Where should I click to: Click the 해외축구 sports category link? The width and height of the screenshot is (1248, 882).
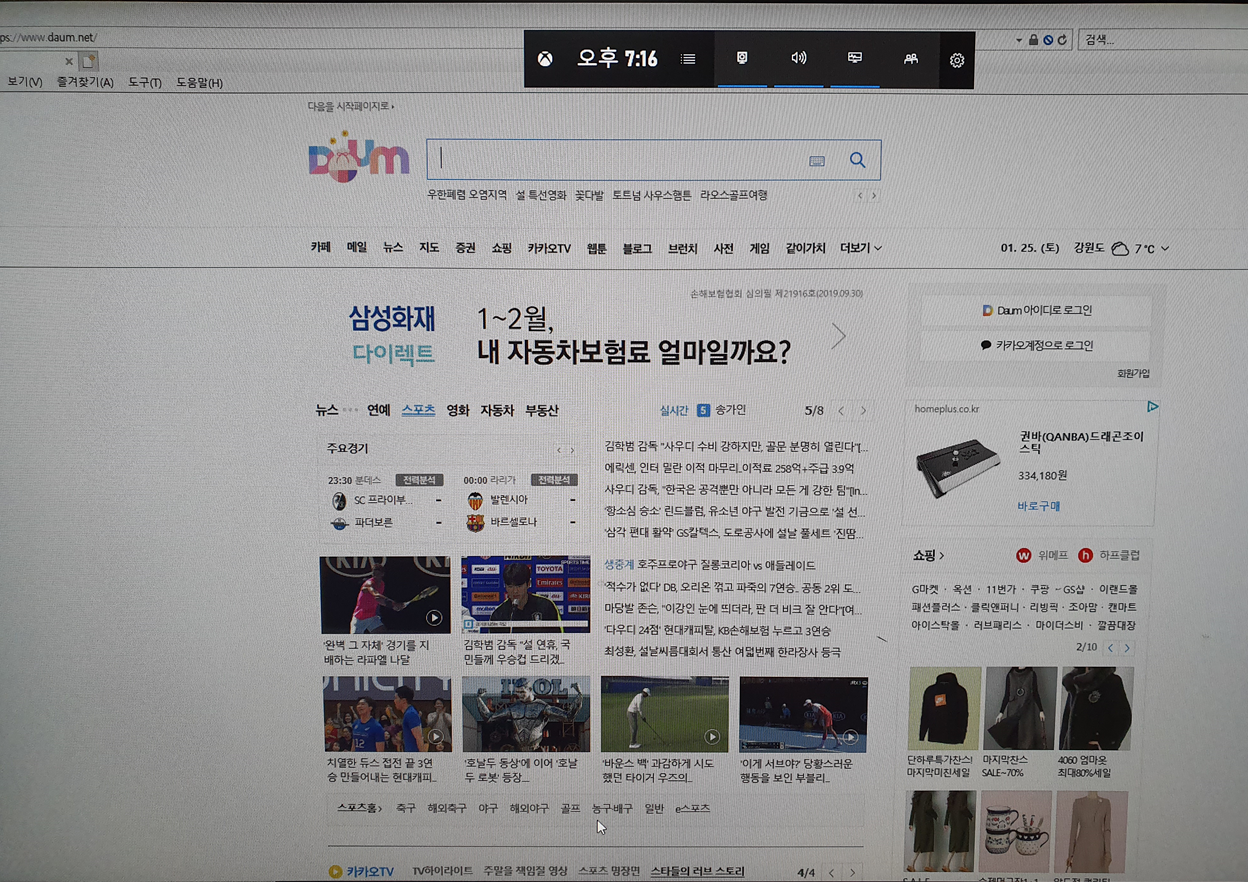tap(446, 808)
